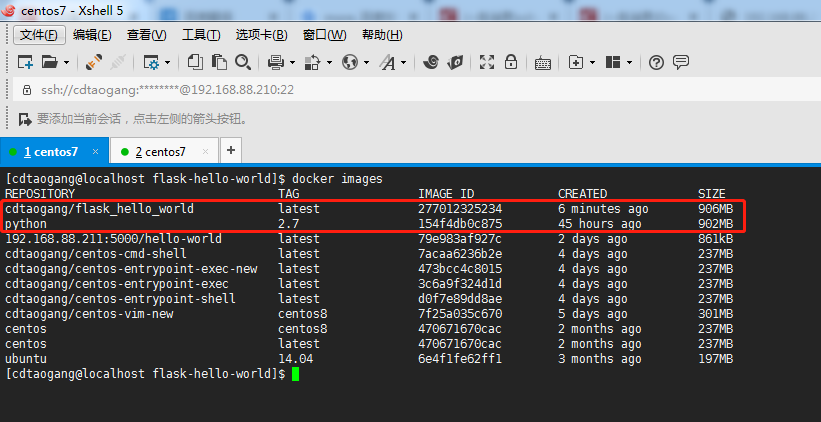The image size is (821, 422).
Task: Expand the layout arrangement dropdown arrow
Action: (629, 63)
